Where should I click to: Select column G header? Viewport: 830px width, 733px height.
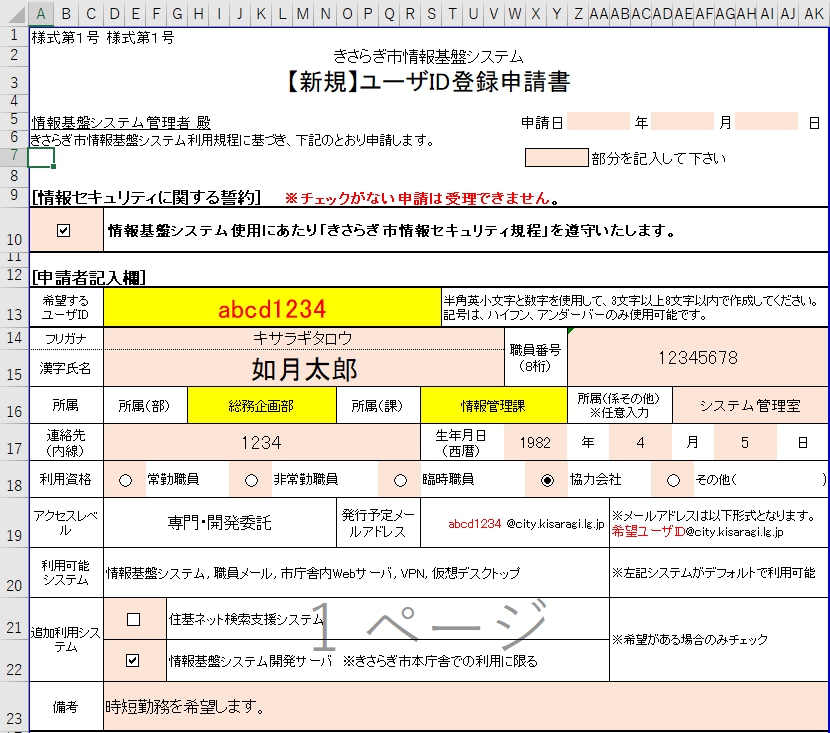pyautogui.click(x=177, y=13)
